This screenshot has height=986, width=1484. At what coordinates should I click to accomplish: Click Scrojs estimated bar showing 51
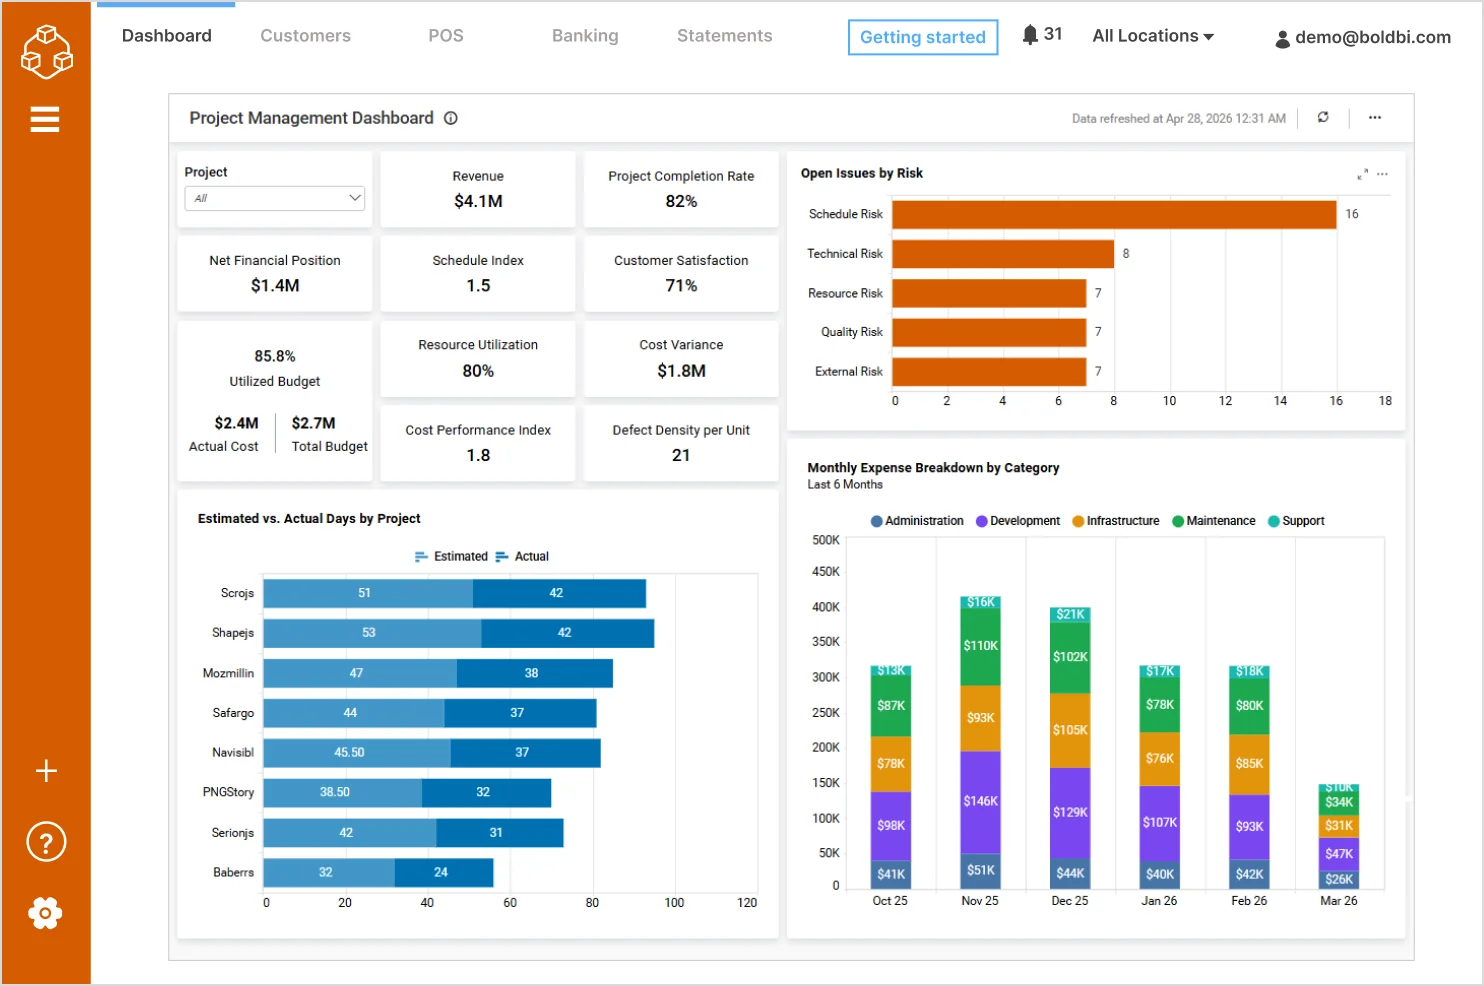368,593
